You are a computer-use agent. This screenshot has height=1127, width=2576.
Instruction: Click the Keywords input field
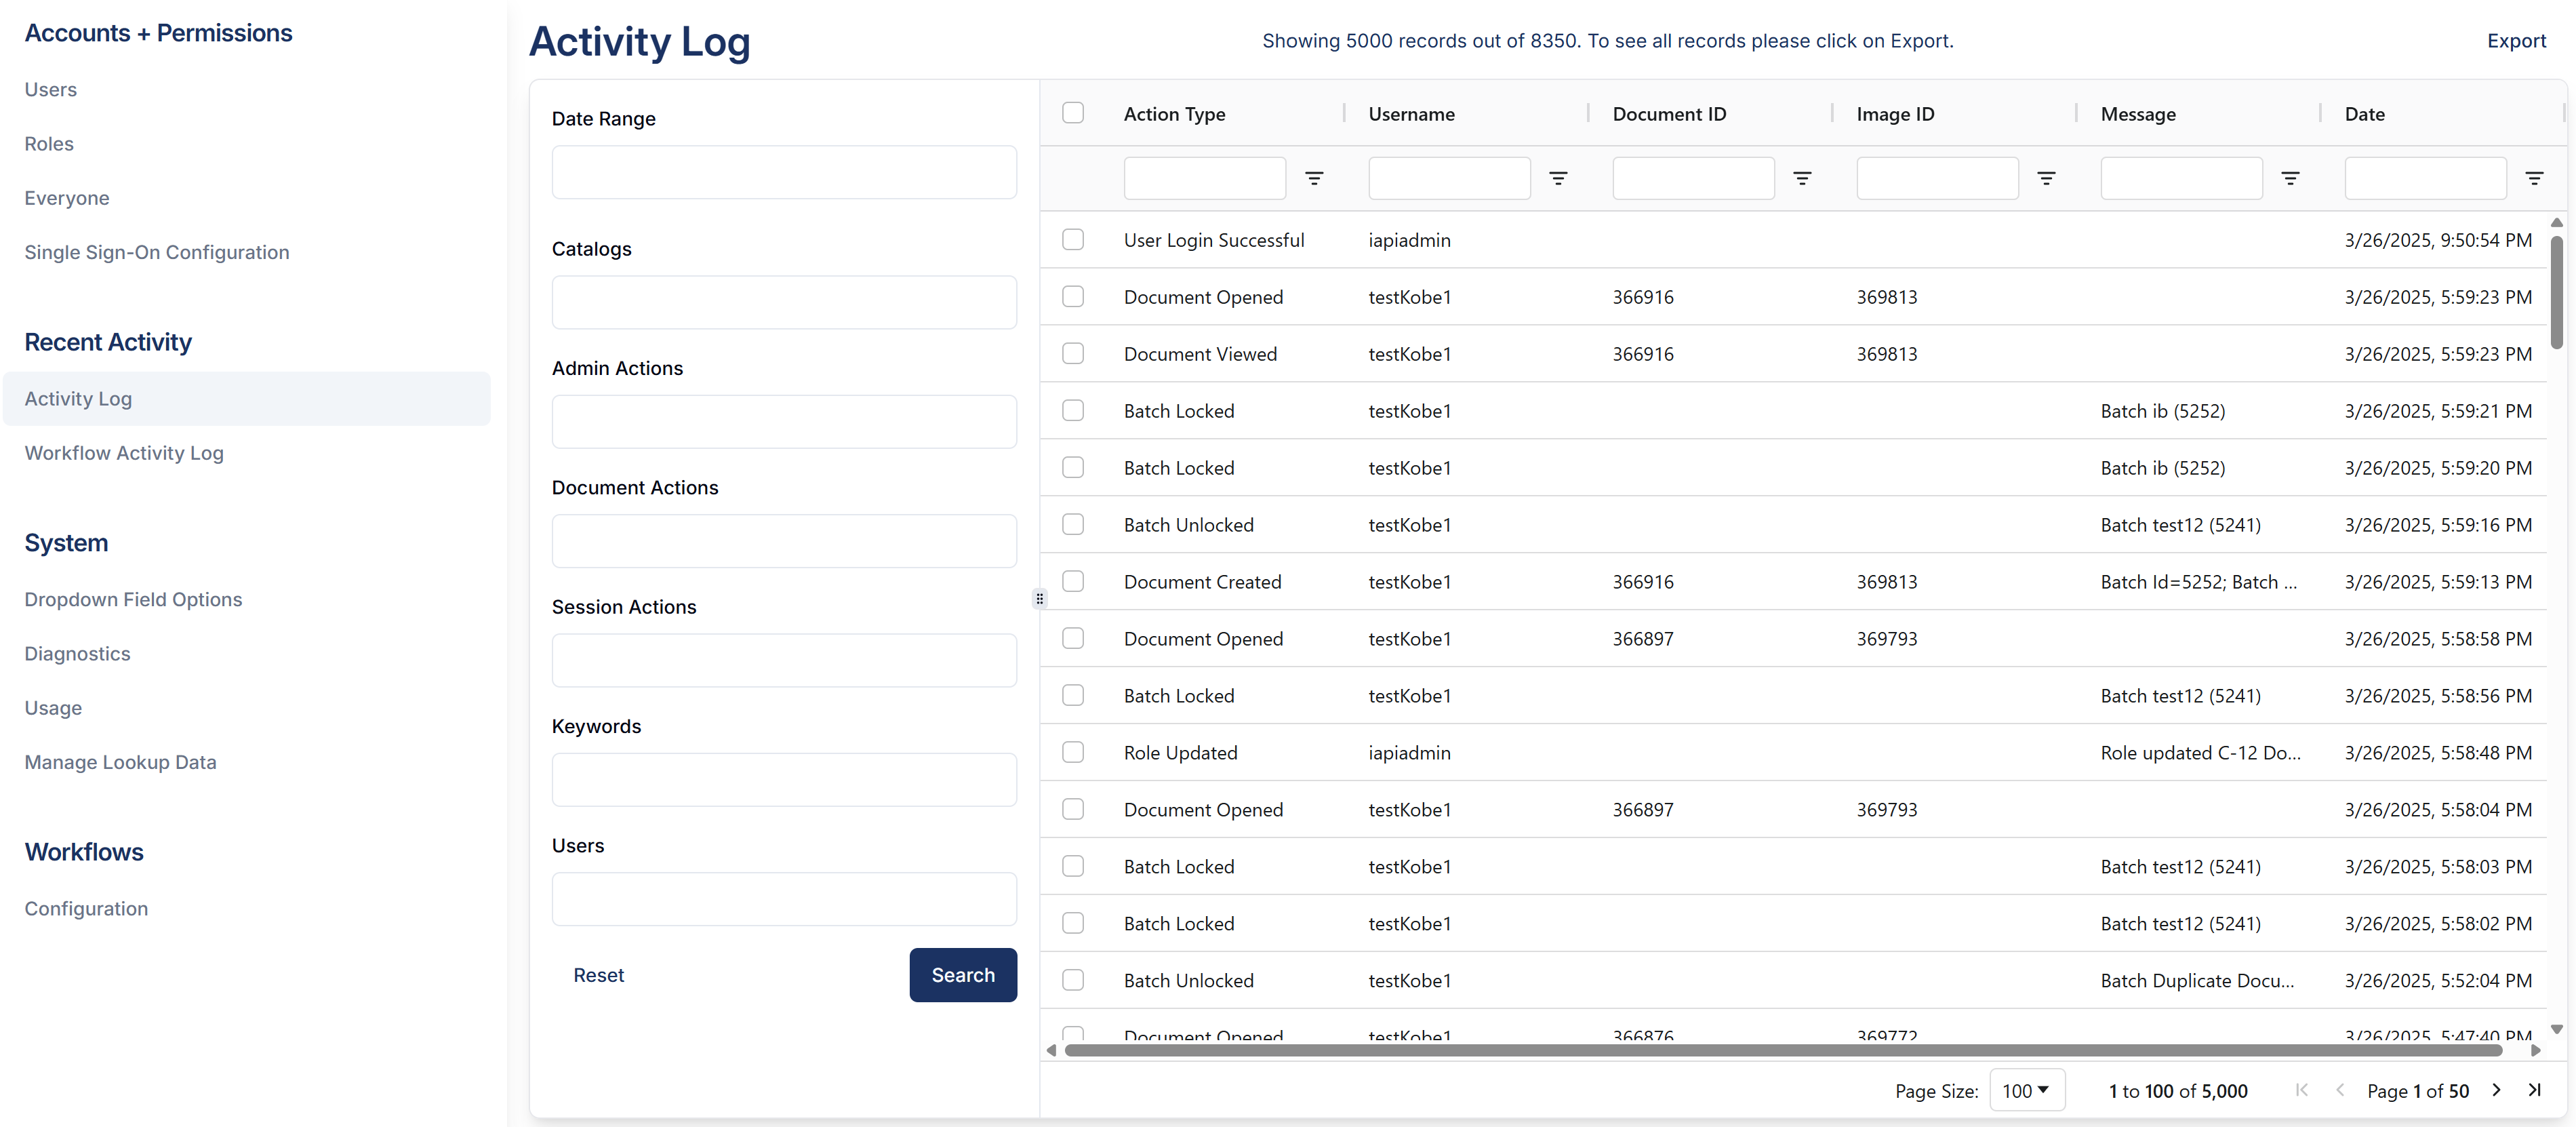[x=784, y=779]
